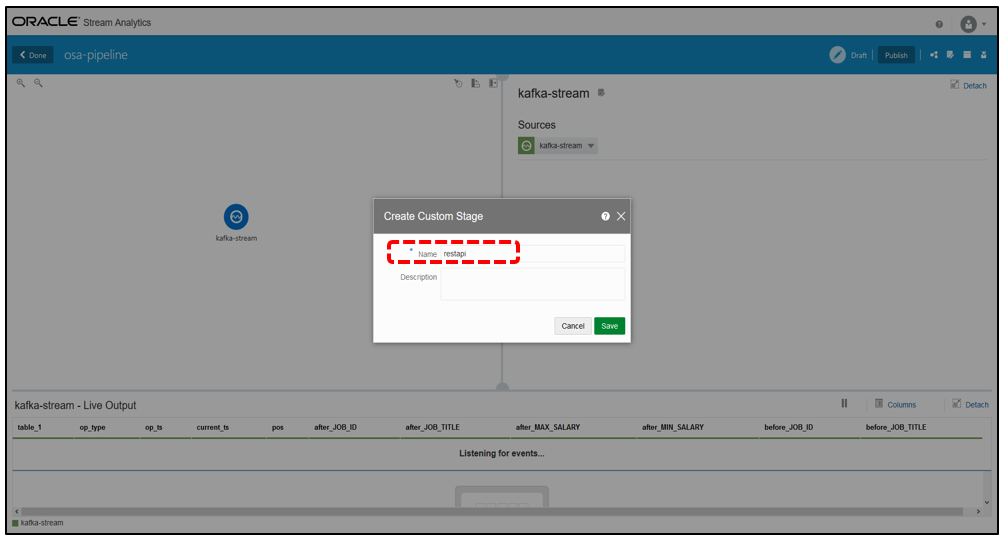Viewport: 1005px width, 539px height.
Task: Click the pos column header
Action: click(278, 427)
